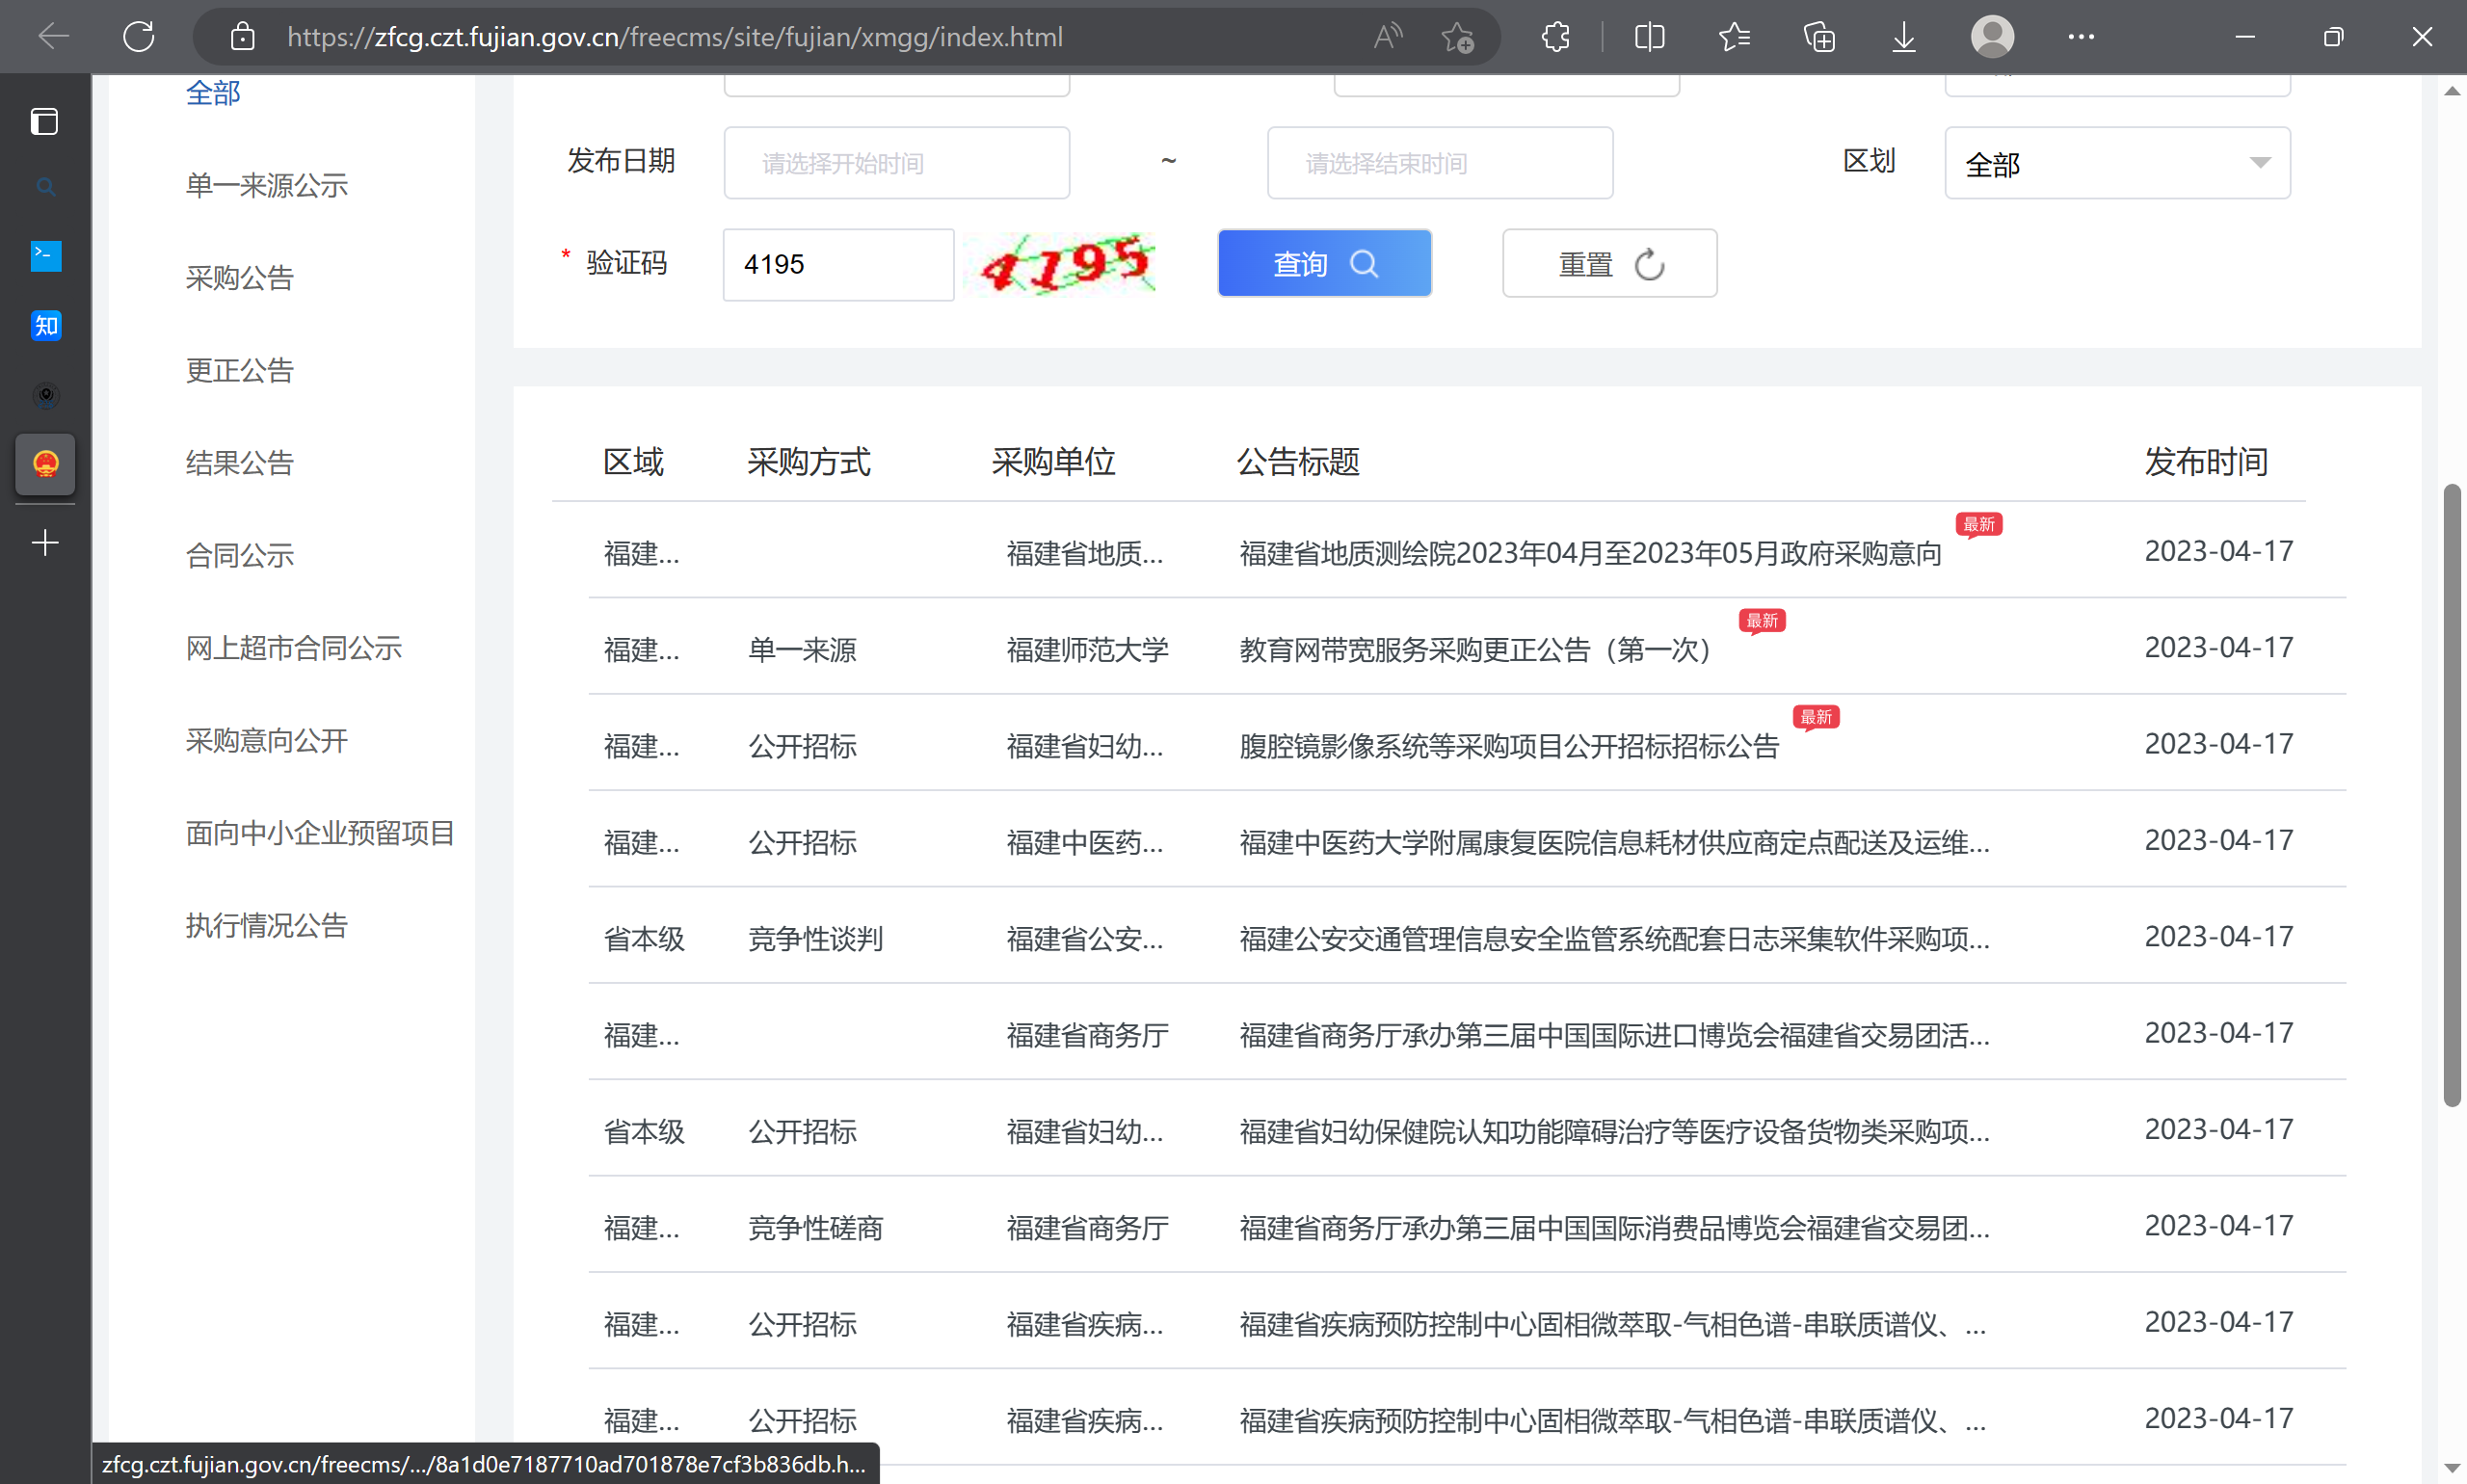
Task: Open 采购意向公开 category
Action: coord(266,740)
